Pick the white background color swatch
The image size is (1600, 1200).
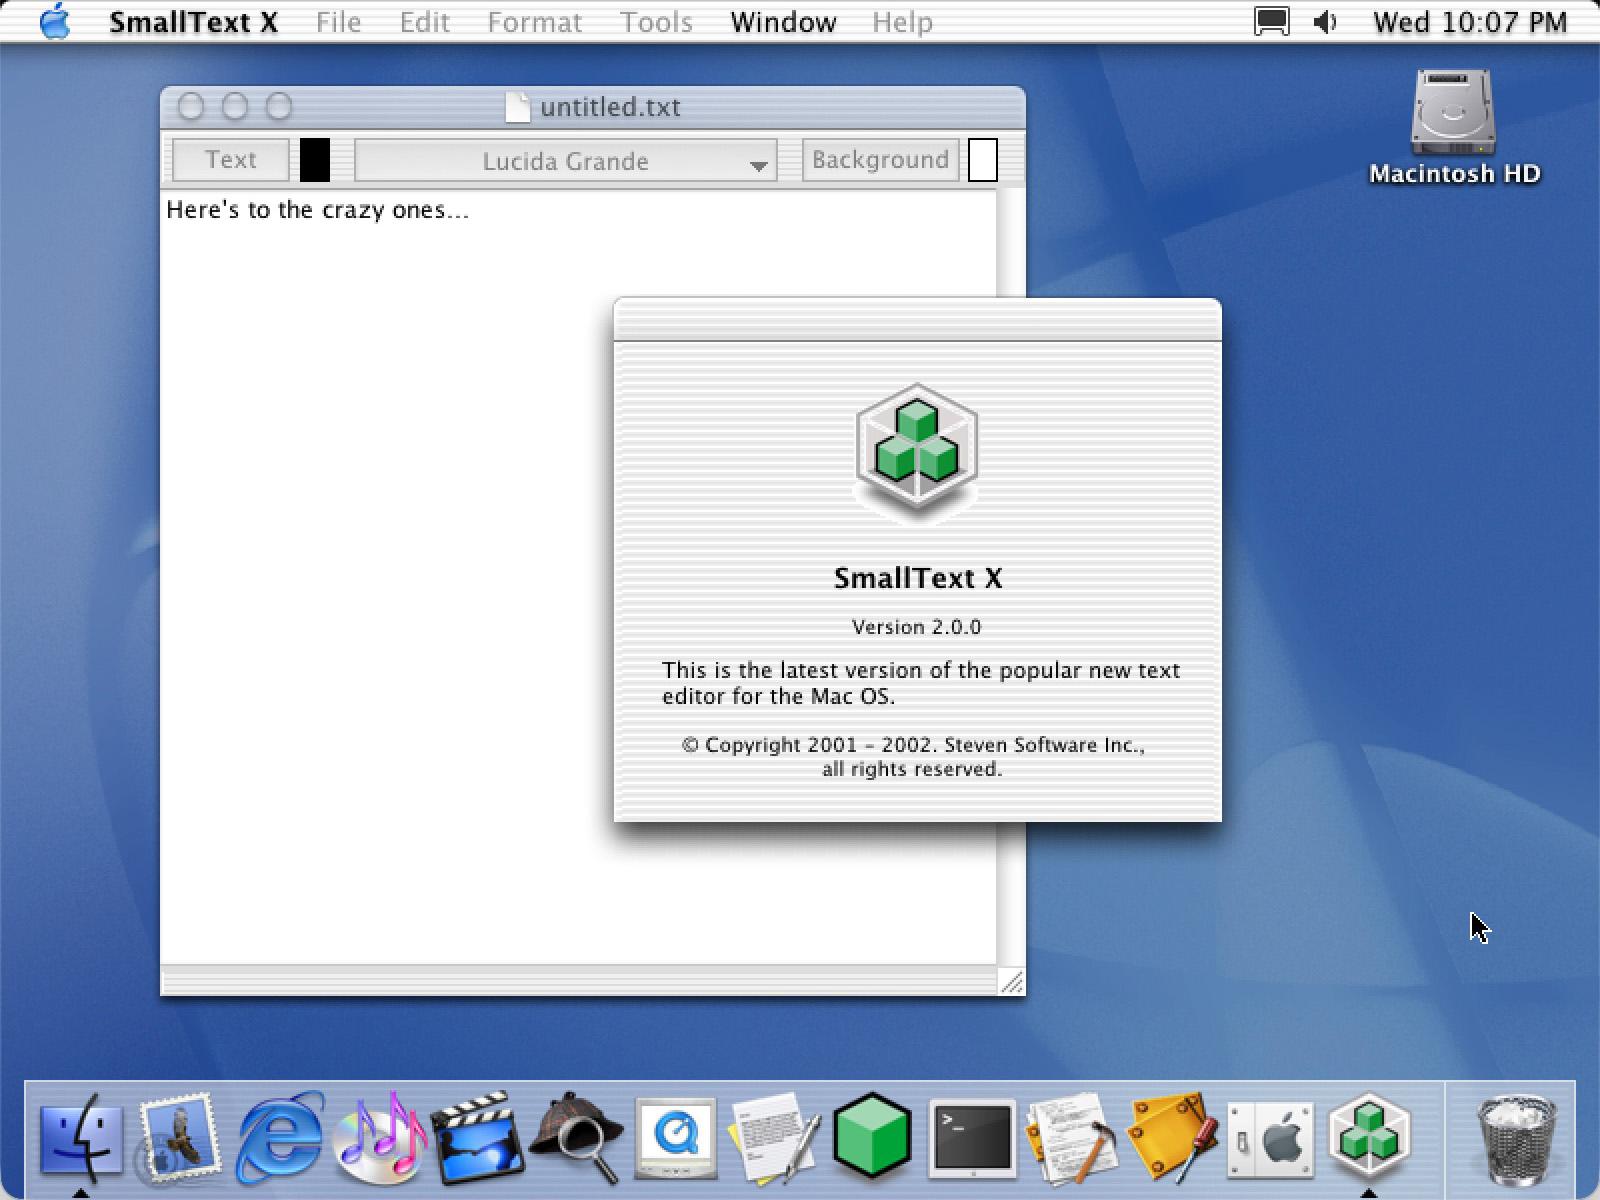click(983, 160)
